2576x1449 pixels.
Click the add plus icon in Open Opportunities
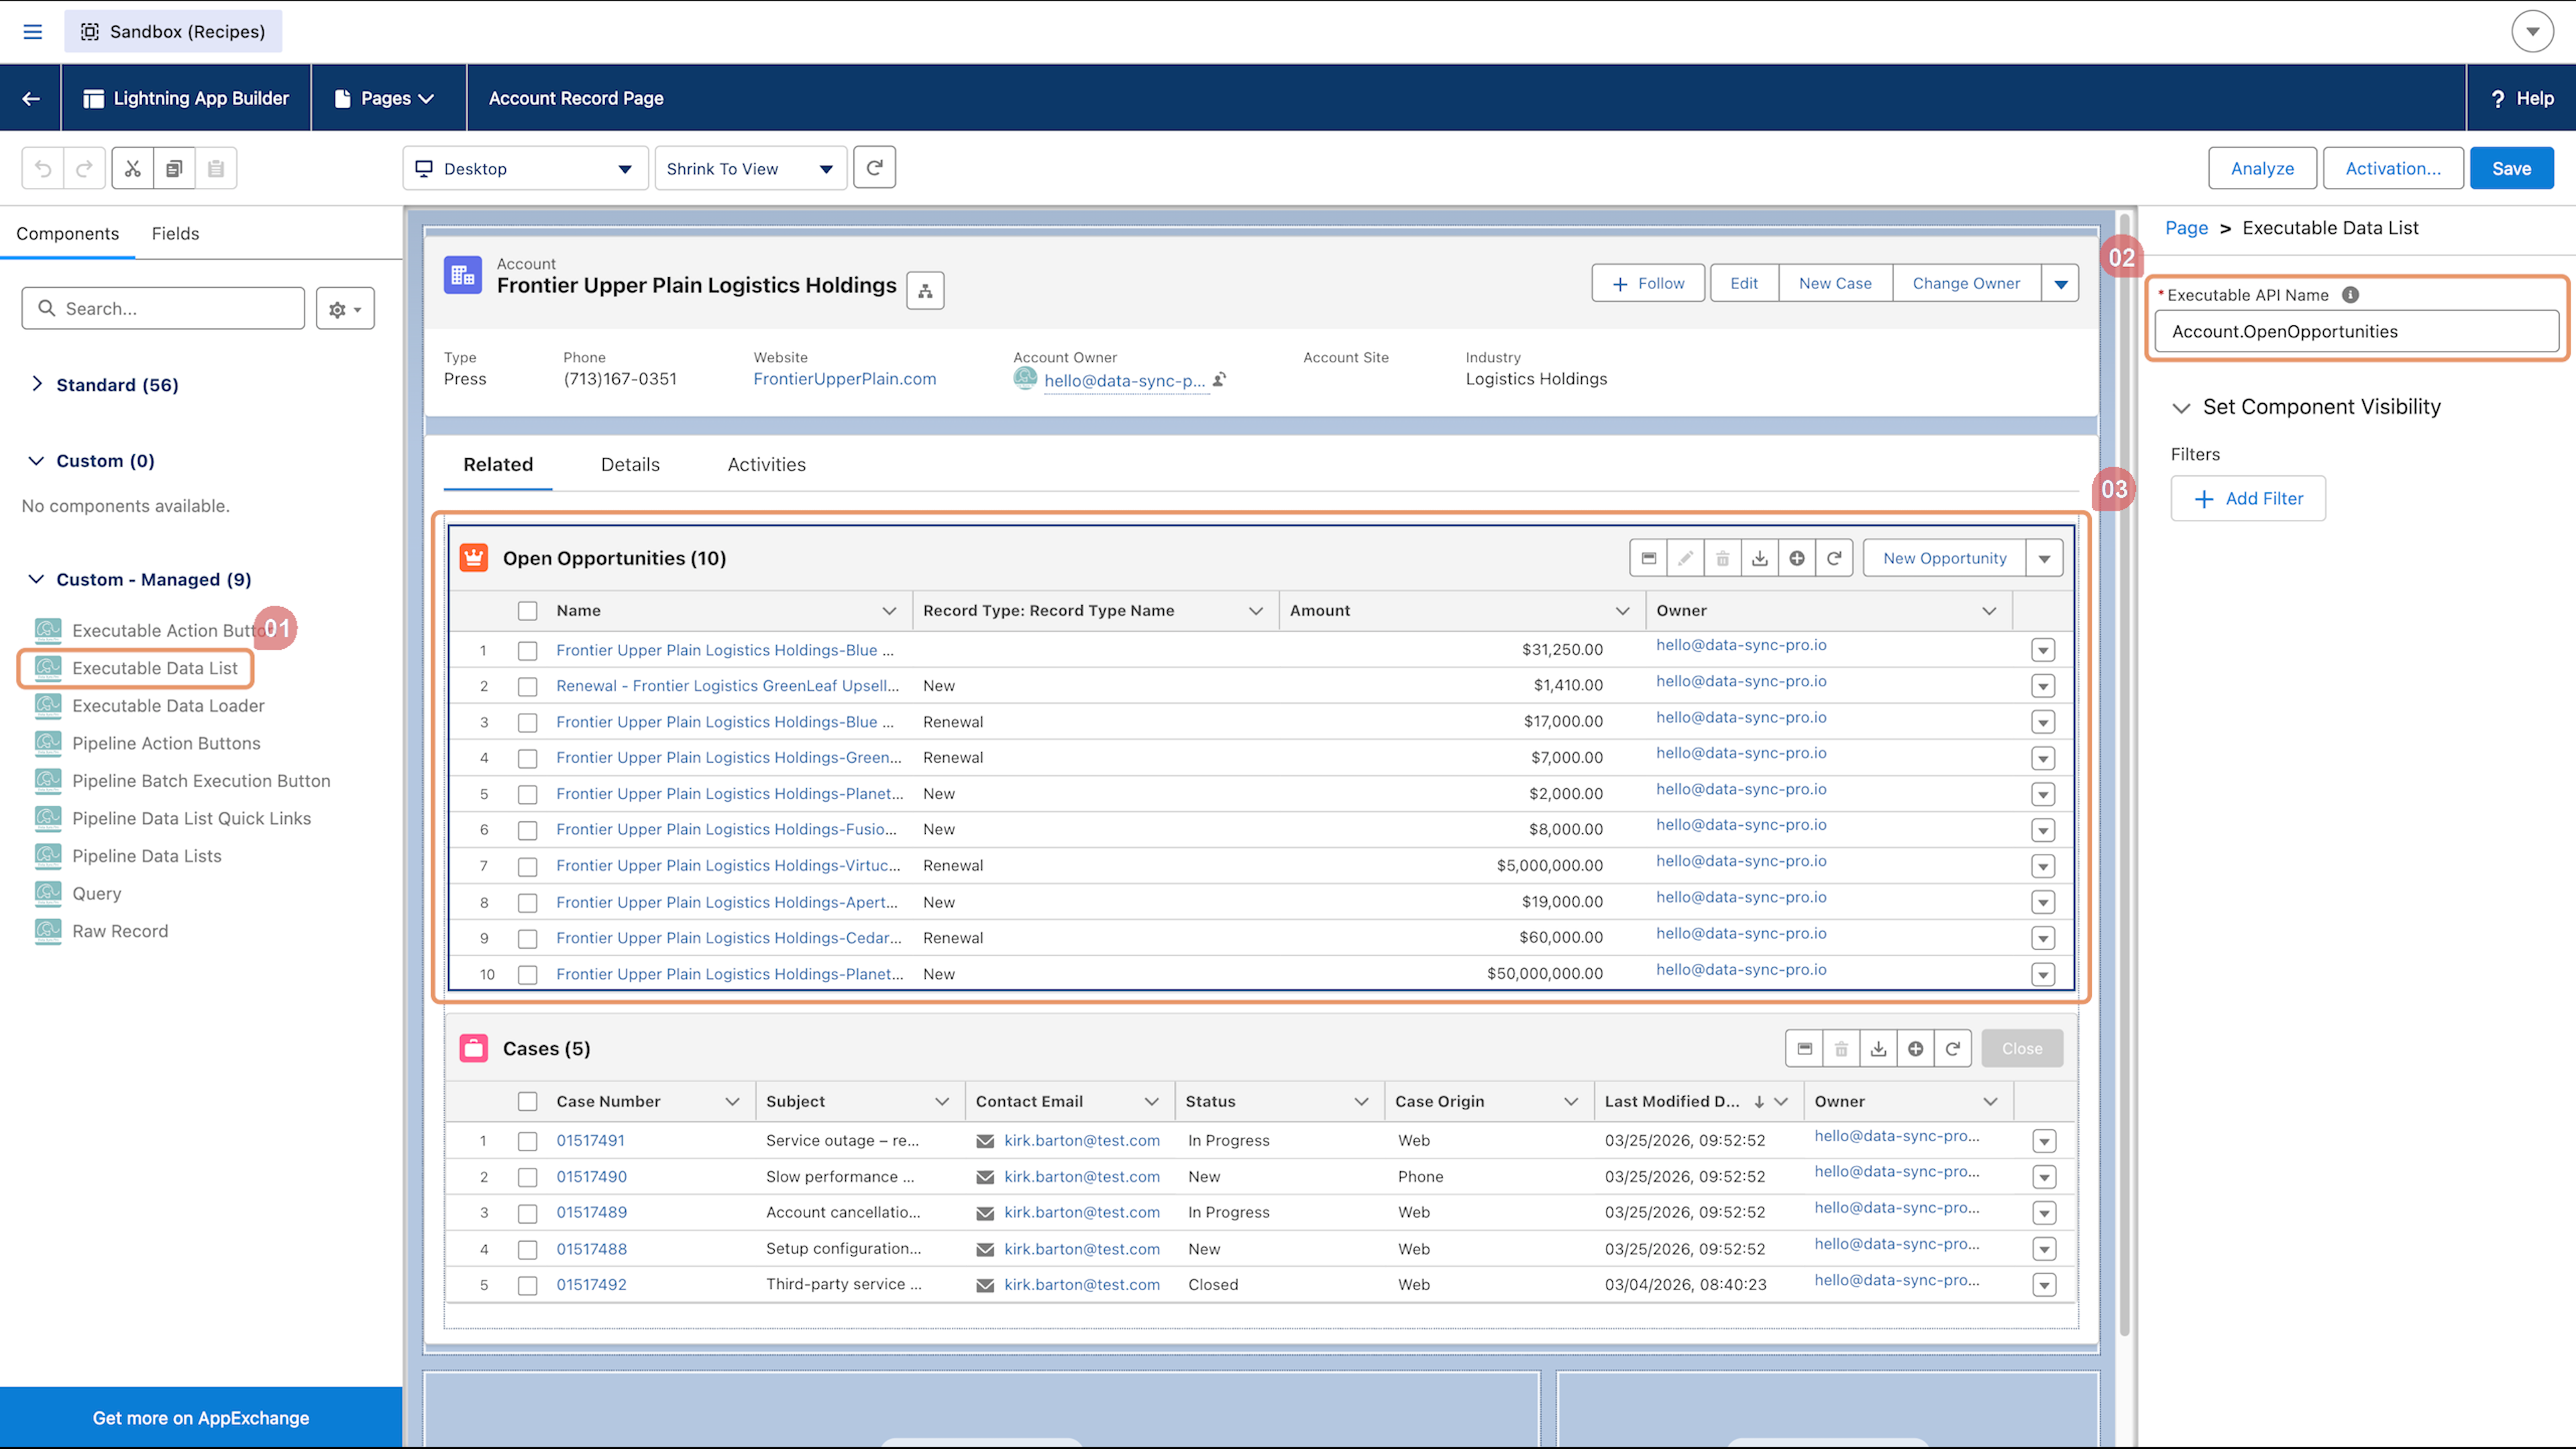point(1797,558)
